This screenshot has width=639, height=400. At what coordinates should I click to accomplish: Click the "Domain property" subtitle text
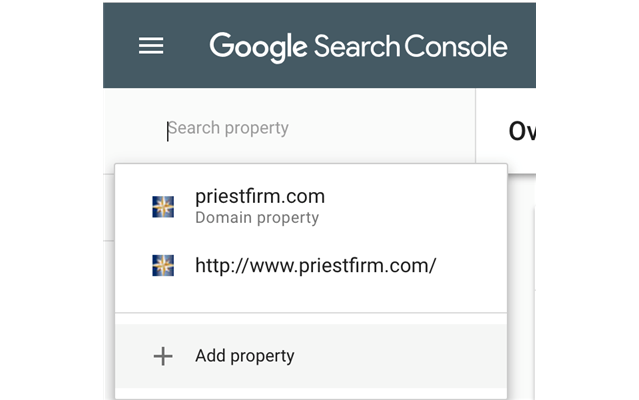pyautogui.click(x=257, y=218)
